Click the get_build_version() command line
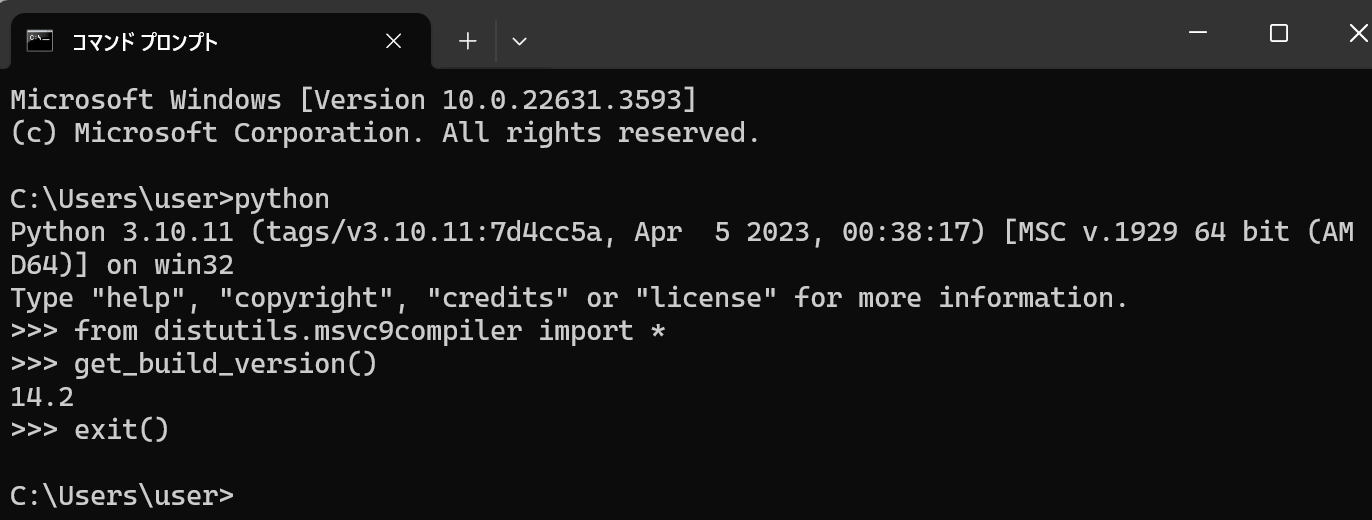 tap(194, 364)
